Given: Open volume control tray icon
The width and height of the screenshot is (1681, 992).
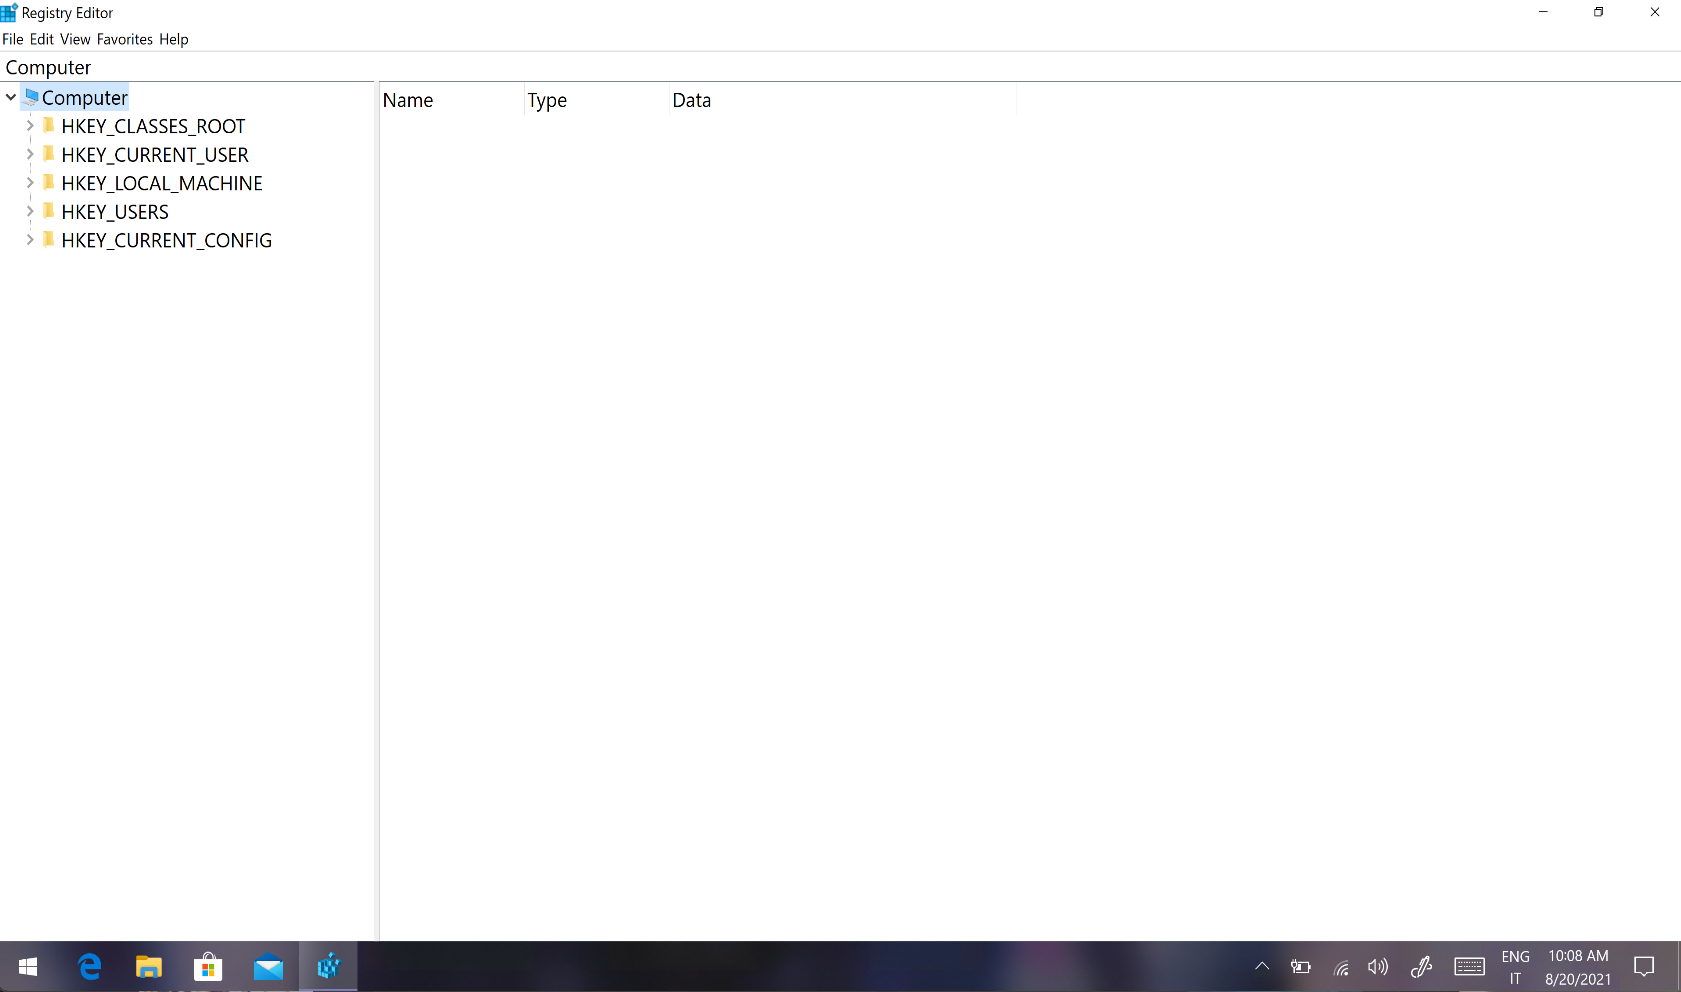Looking at the screenshot, I should tap(1378, 967).
